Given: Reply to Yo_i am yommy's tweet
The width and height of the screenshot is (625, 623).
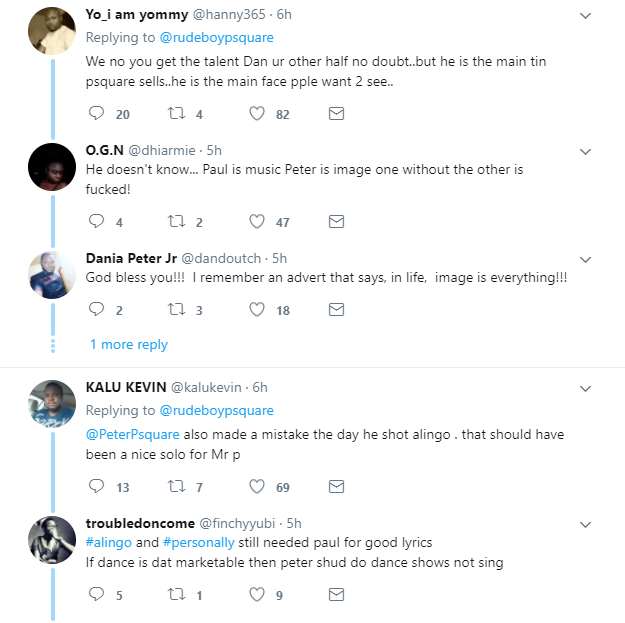Looking at the screenshot, I should [x=97, y=114].
